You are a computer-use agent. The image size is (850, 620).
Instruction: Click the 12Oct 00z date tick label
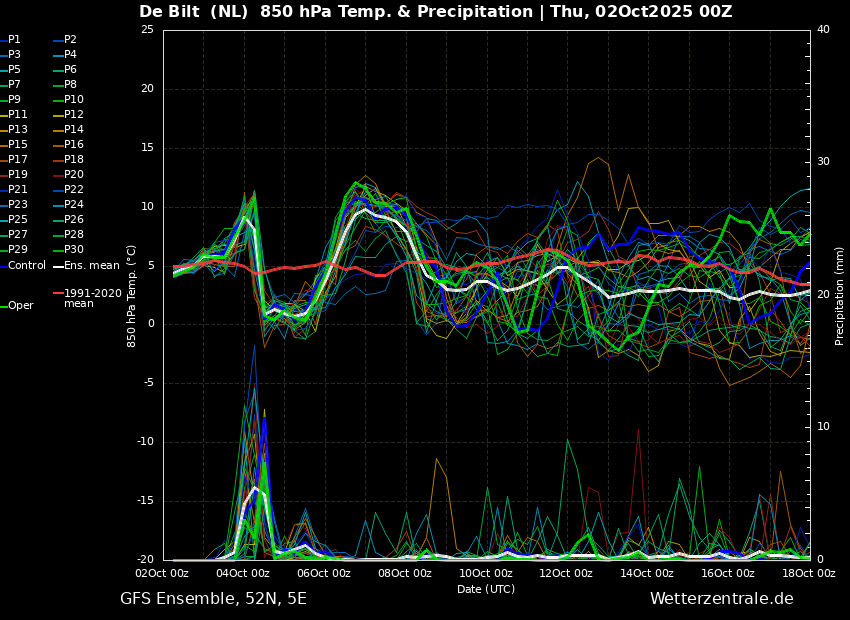point(566,573)
